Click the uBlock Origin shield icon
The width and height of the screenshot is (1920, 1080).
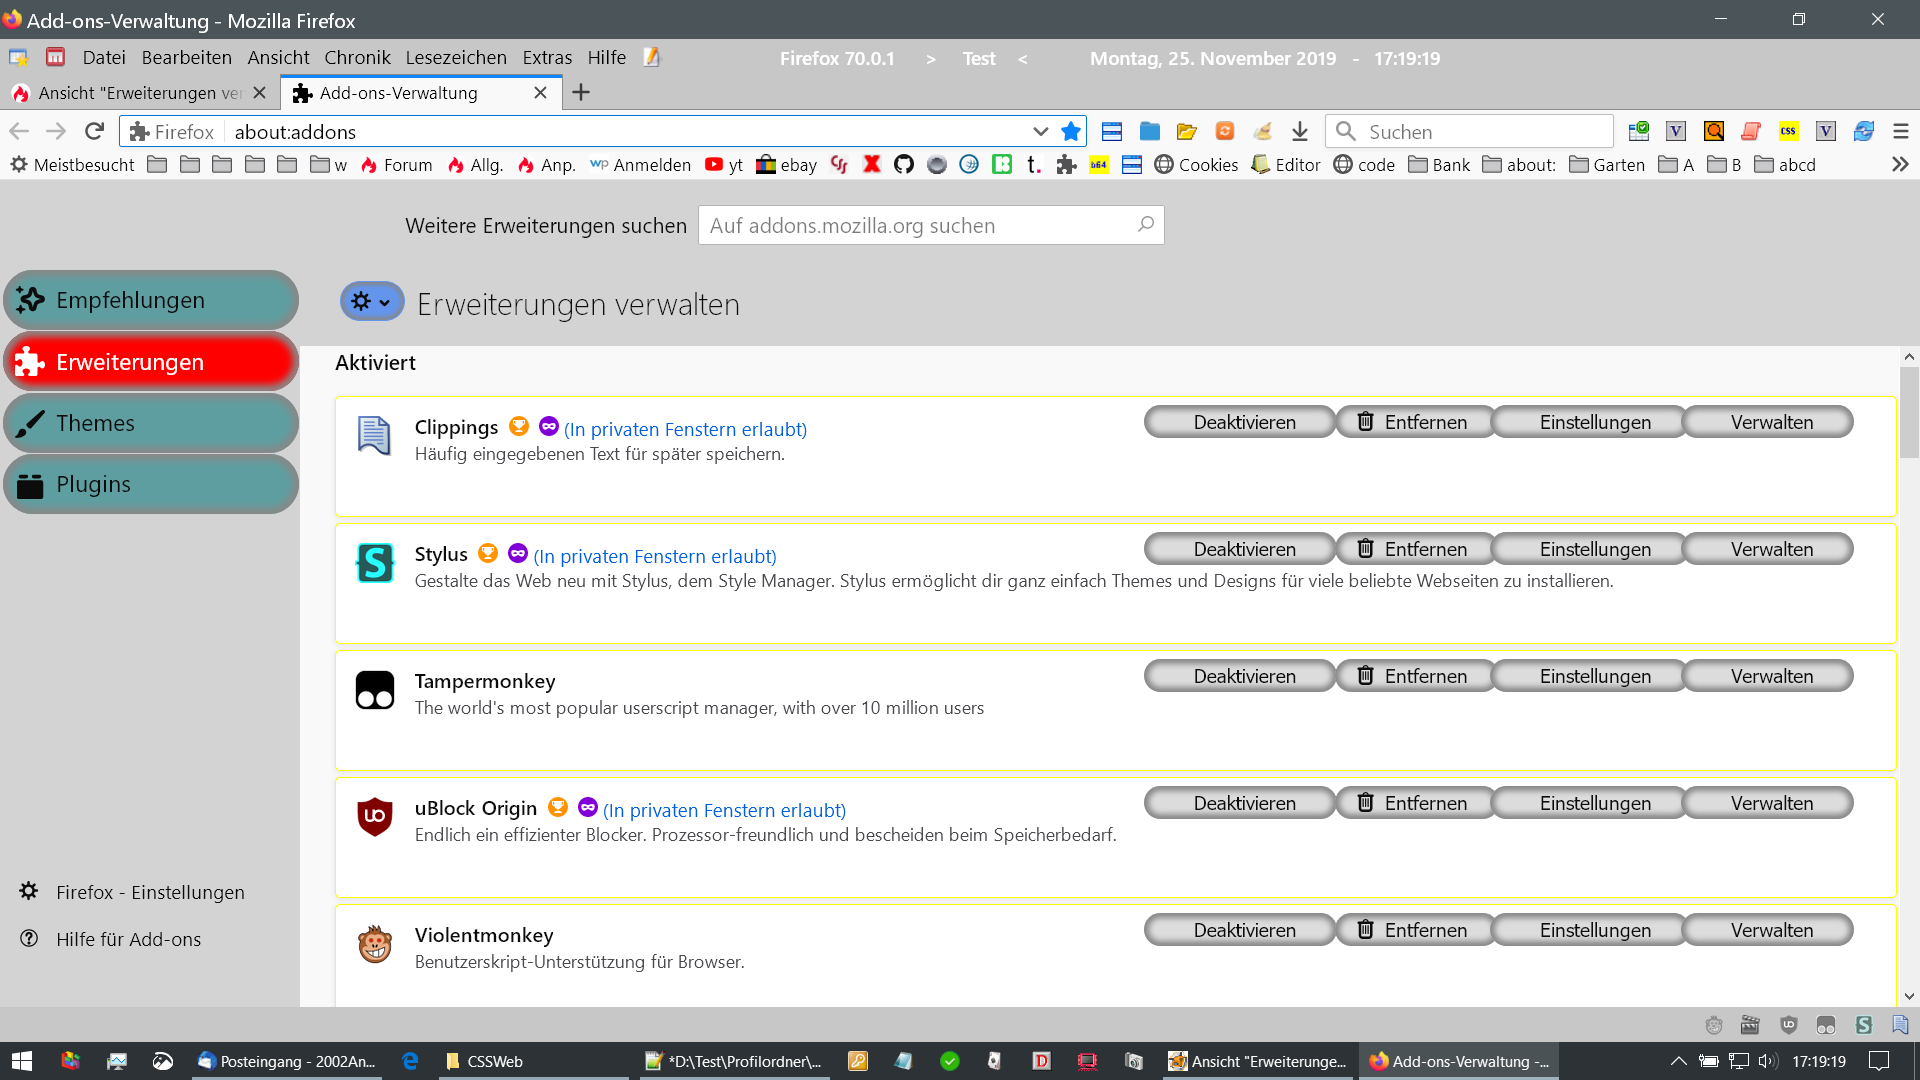point(375,816)
